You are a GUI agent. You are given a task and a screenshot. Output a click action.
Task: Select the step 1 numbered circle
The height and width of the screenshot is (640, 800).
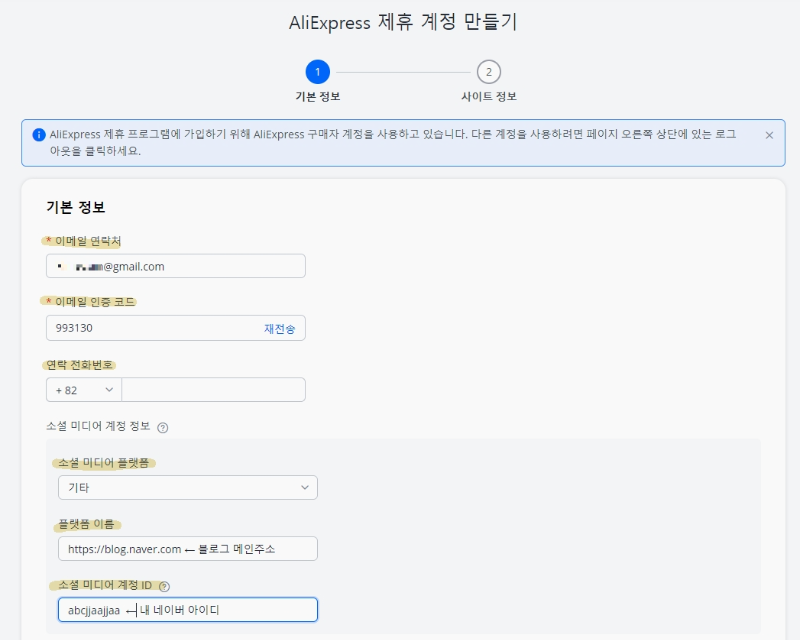[317, 72]
